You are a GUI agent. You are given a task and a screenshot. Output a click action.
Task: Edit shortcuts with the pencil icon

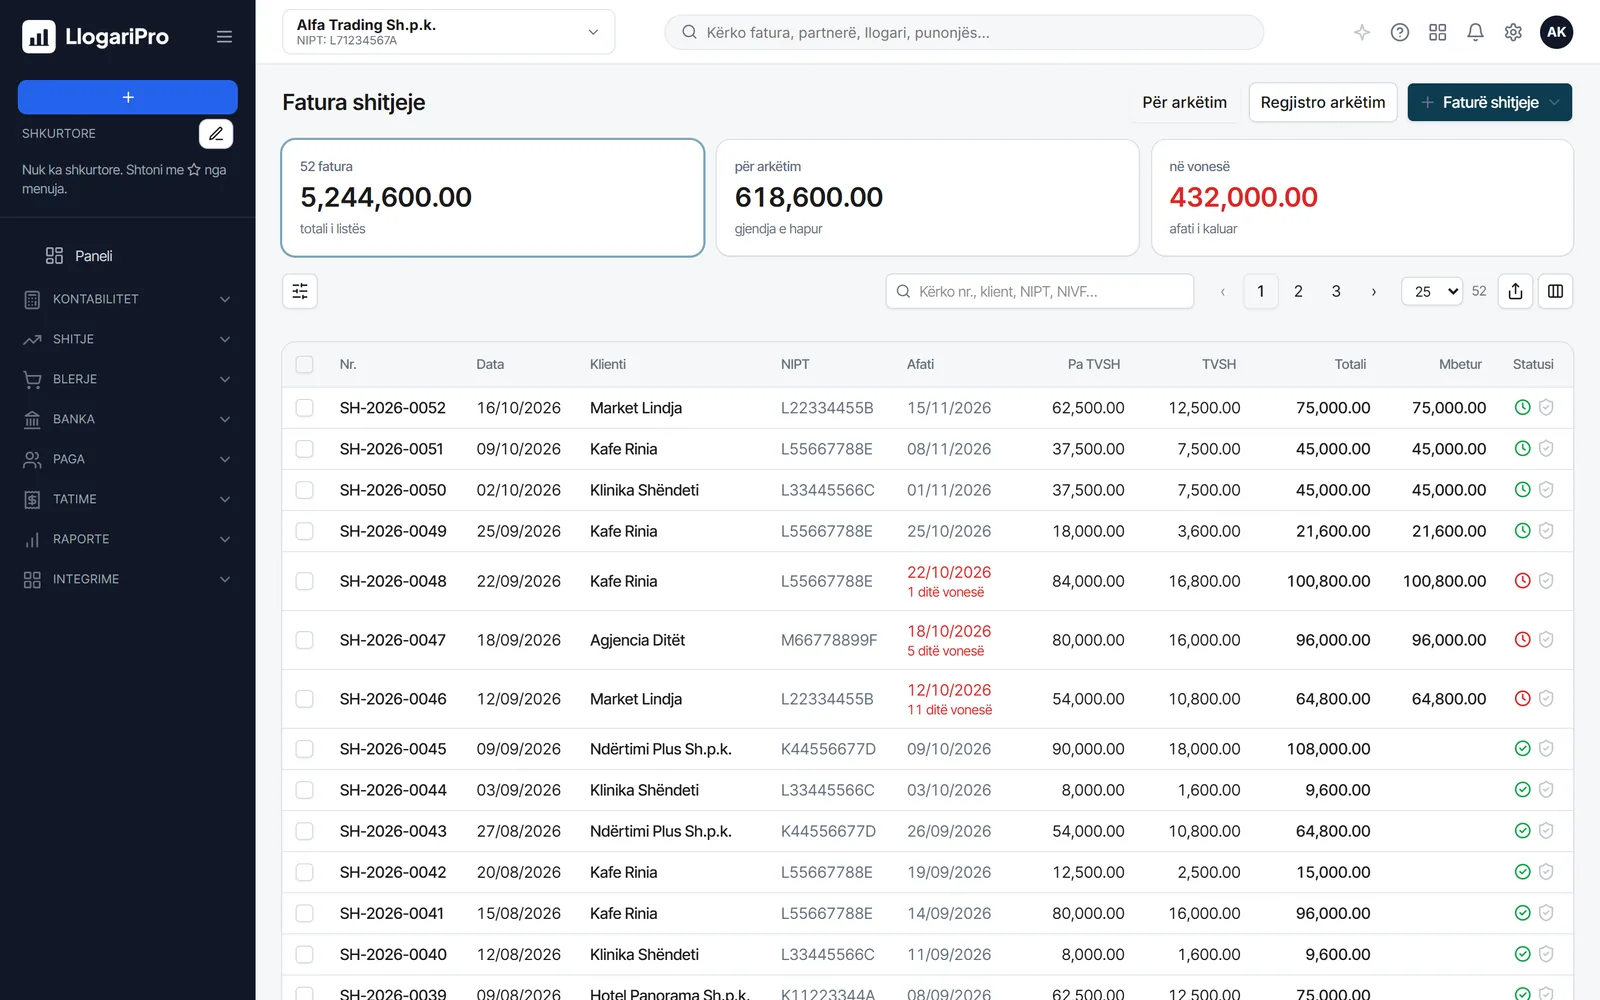click(216, 133)
